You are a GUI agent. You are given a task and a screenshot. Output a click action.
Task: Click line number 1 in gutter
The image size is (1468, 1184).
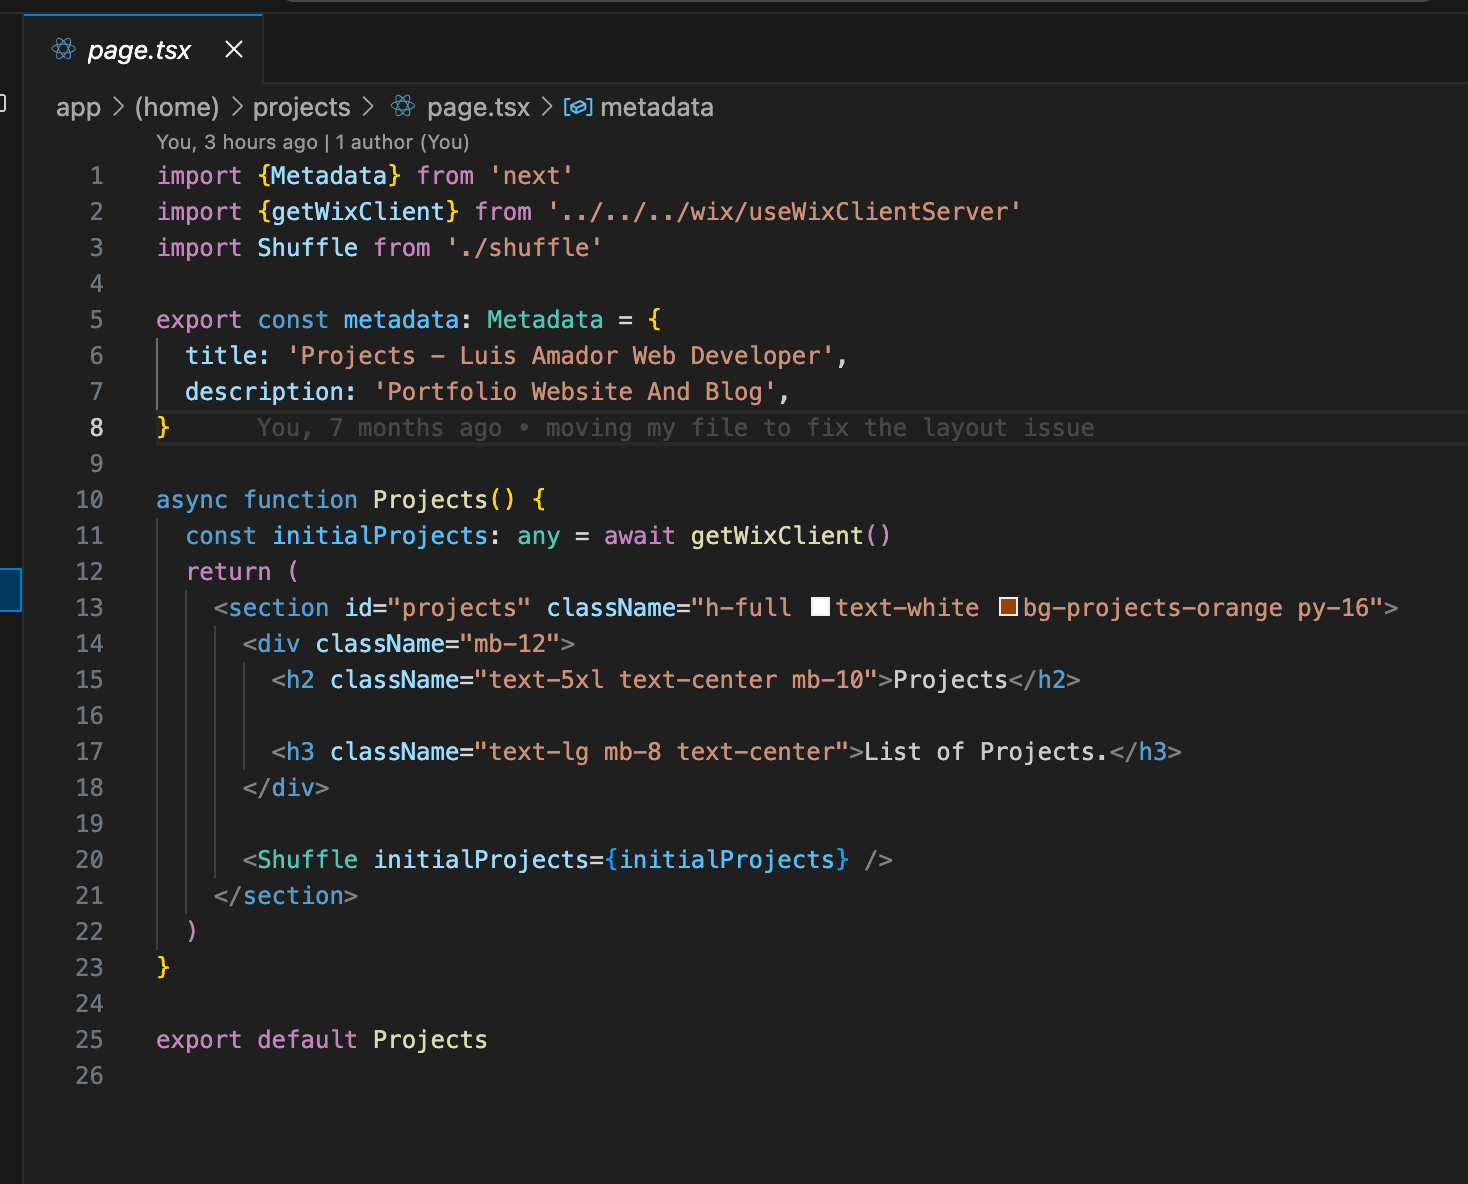pyautogui.click(x=97, y=176)
